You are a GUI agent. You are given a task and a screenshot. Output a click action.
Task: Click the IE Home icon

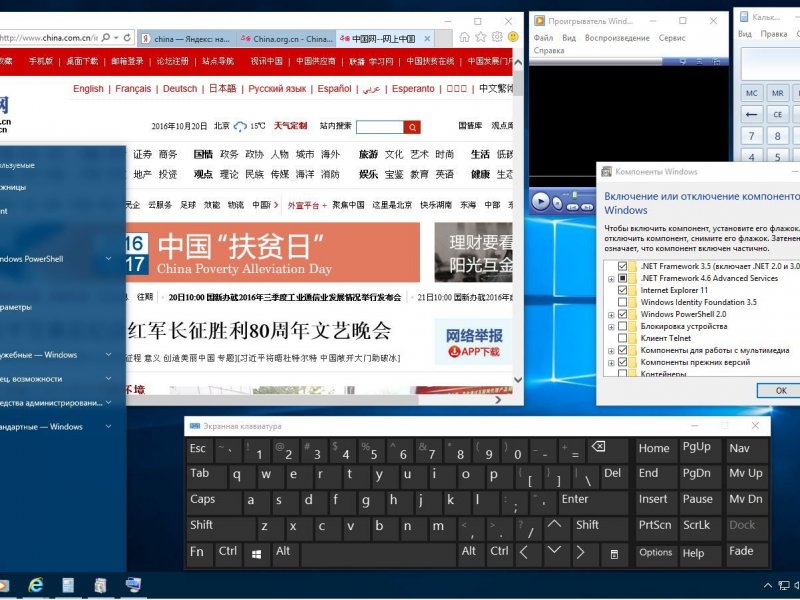(x=464, y=37)
